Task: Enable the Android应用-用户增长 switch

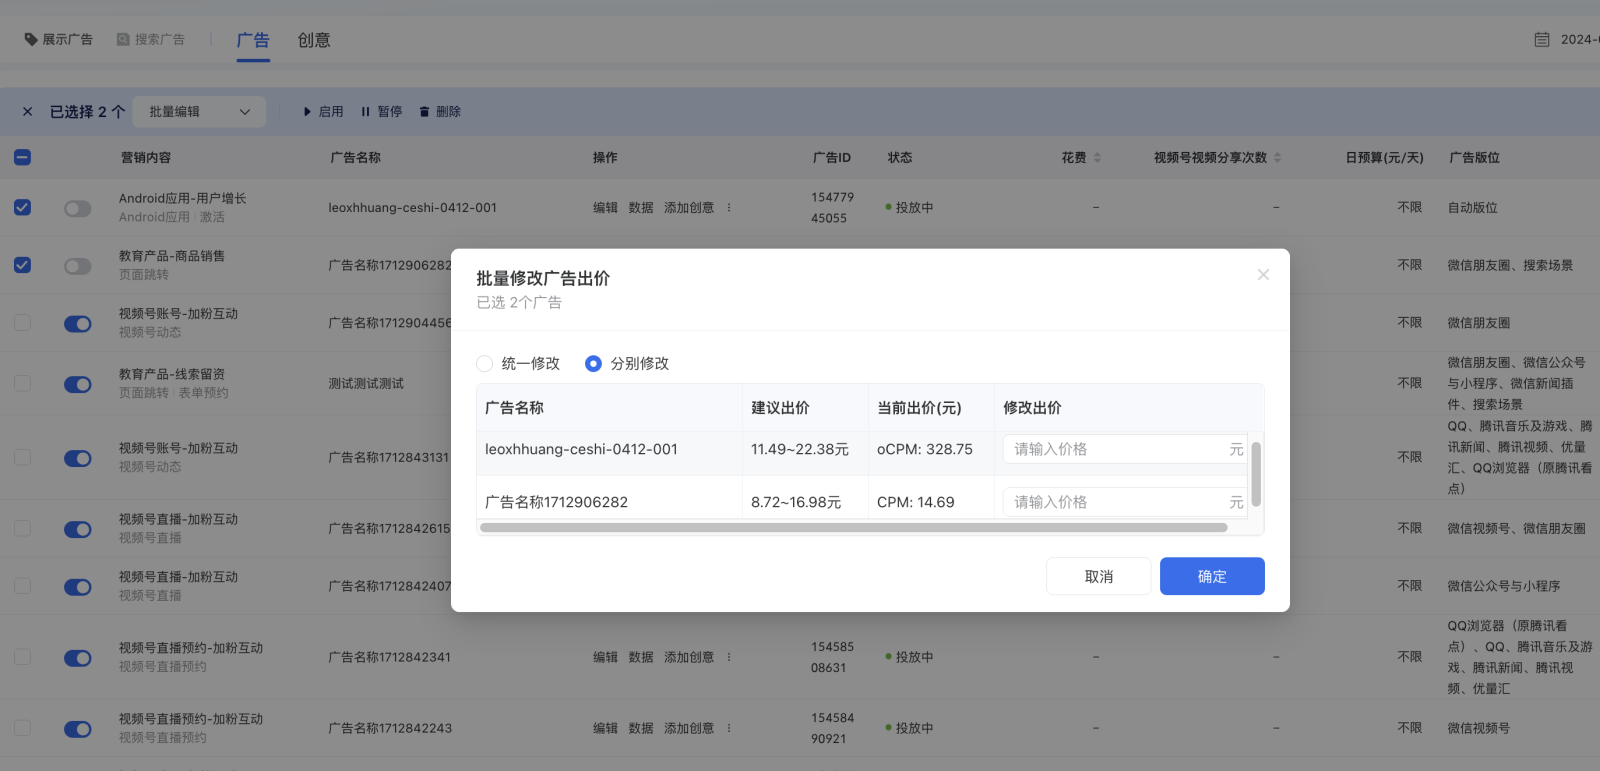Action: [78, 209]
